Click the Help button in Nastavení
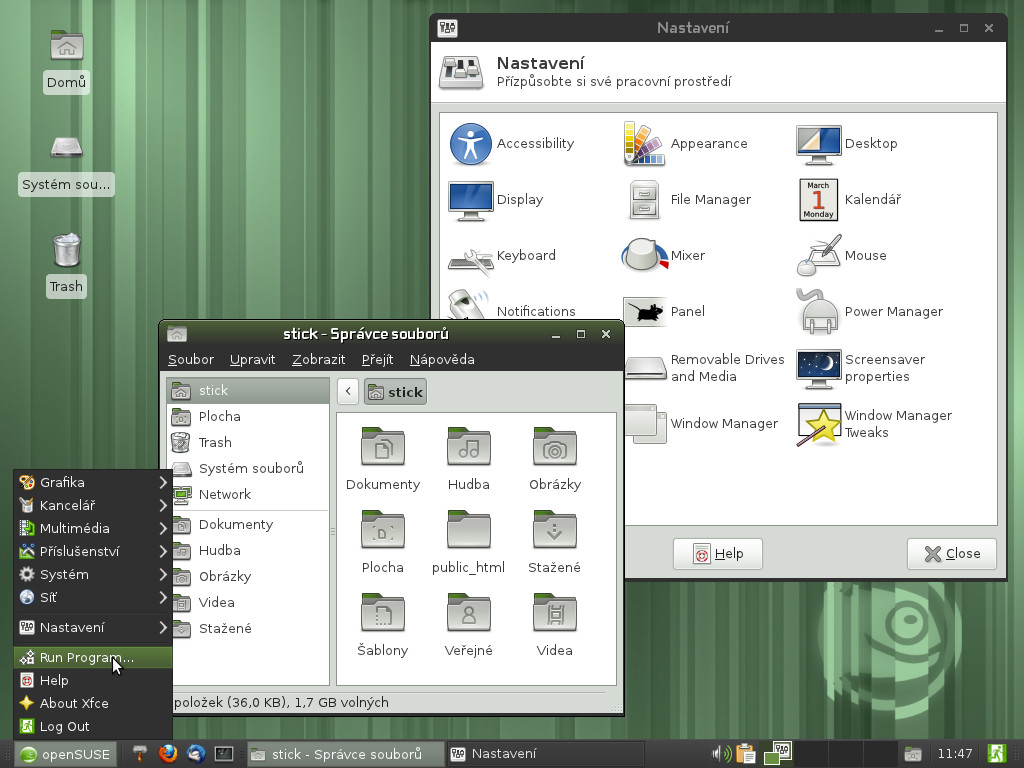 click(717, 554)
